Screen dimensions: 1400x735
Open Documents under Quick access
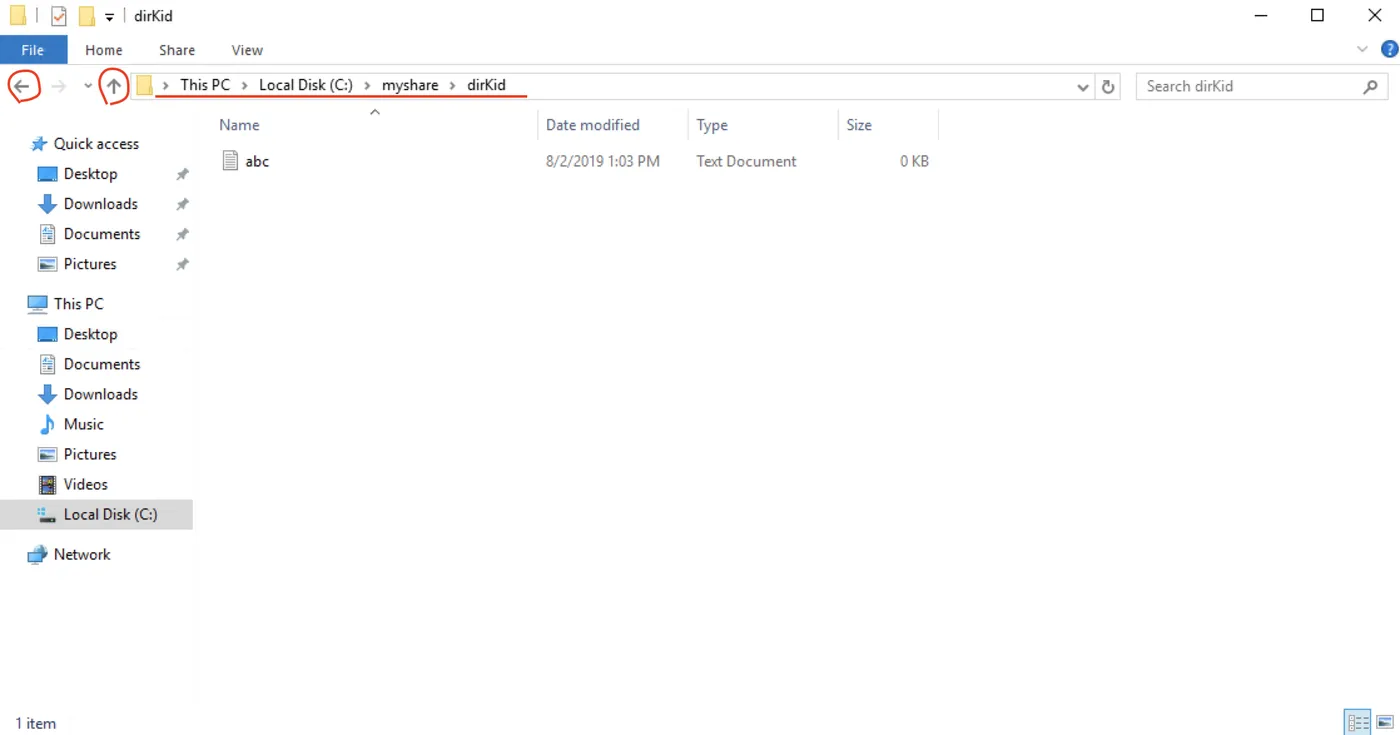[101, 234]
